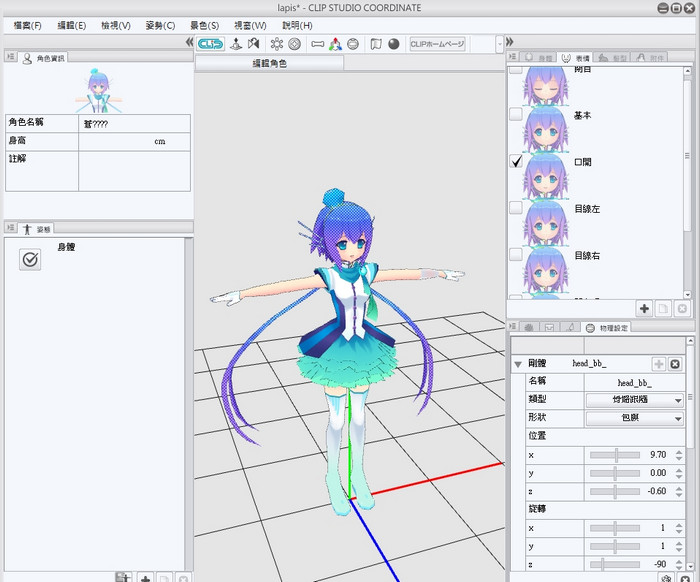The height and width of the screenshot is (582, 700).
Task: Add rigid body with plus icon in 剛體 row
Action: pyautogui.click(x=659, y=364)
